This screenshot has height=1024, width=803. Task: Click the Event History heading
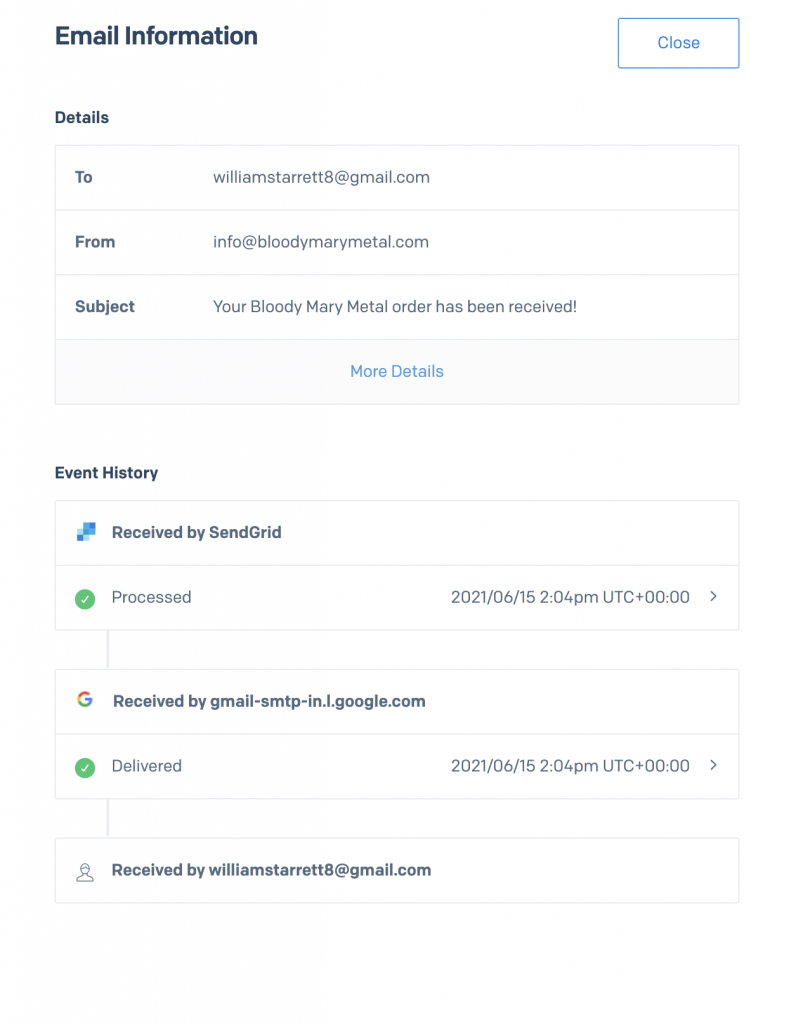click(106, 473)
